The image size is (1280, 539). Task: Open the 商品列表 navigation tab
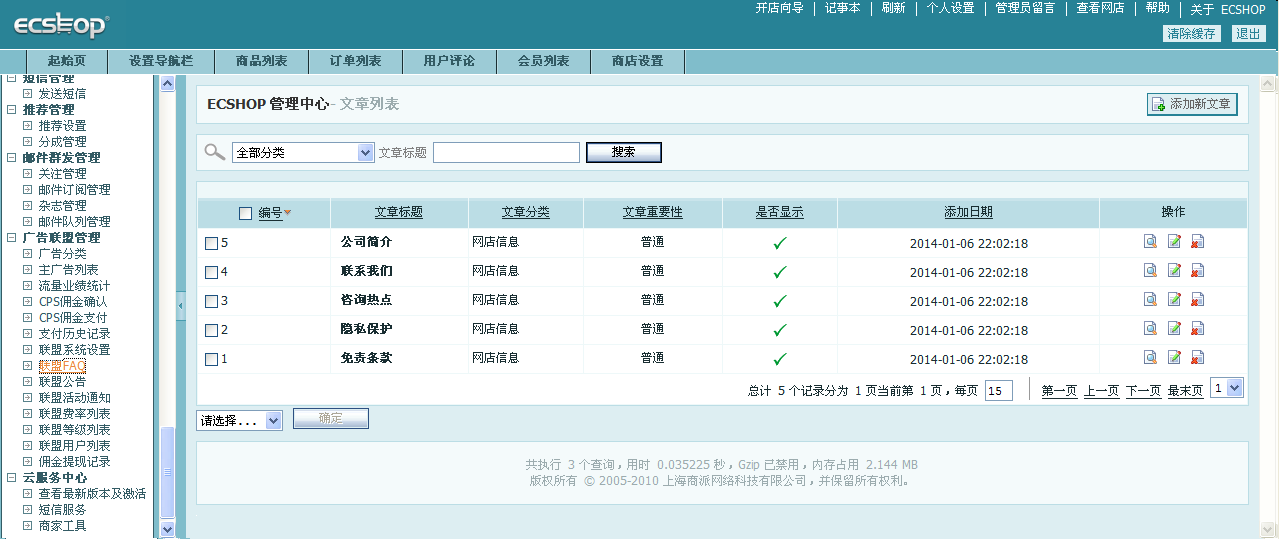[x=261, y=61]
